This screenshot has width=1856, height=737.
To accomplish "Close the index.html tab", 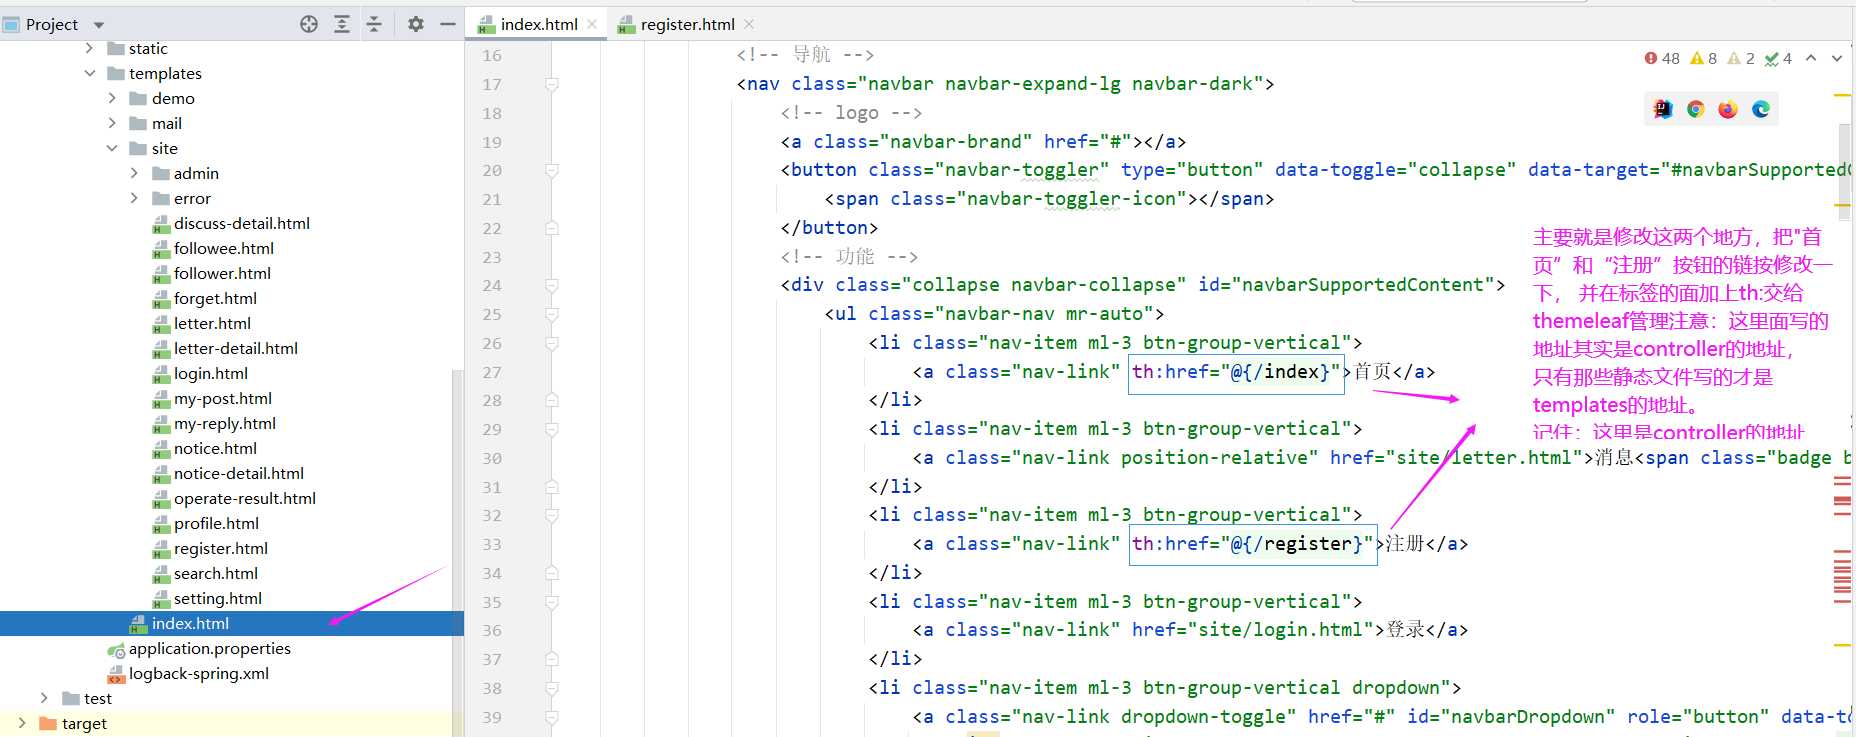I will click(592, 24).
